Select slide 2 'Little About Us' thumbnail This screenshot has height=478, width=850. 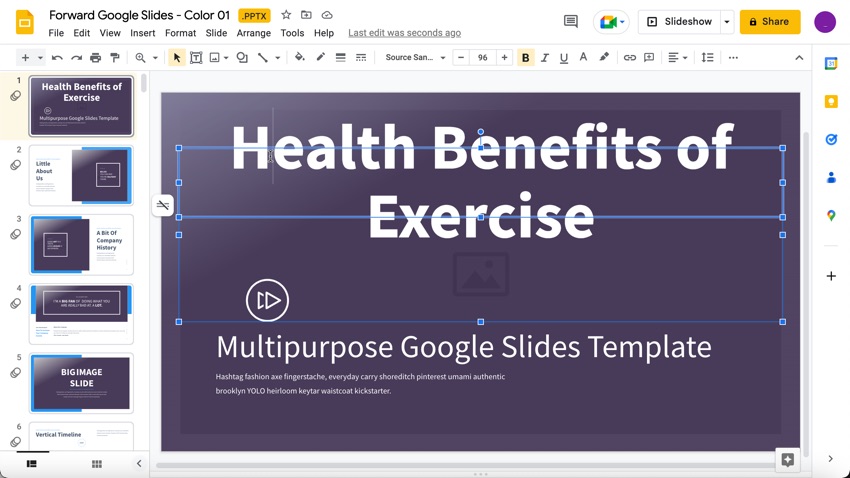coord(81,175)
